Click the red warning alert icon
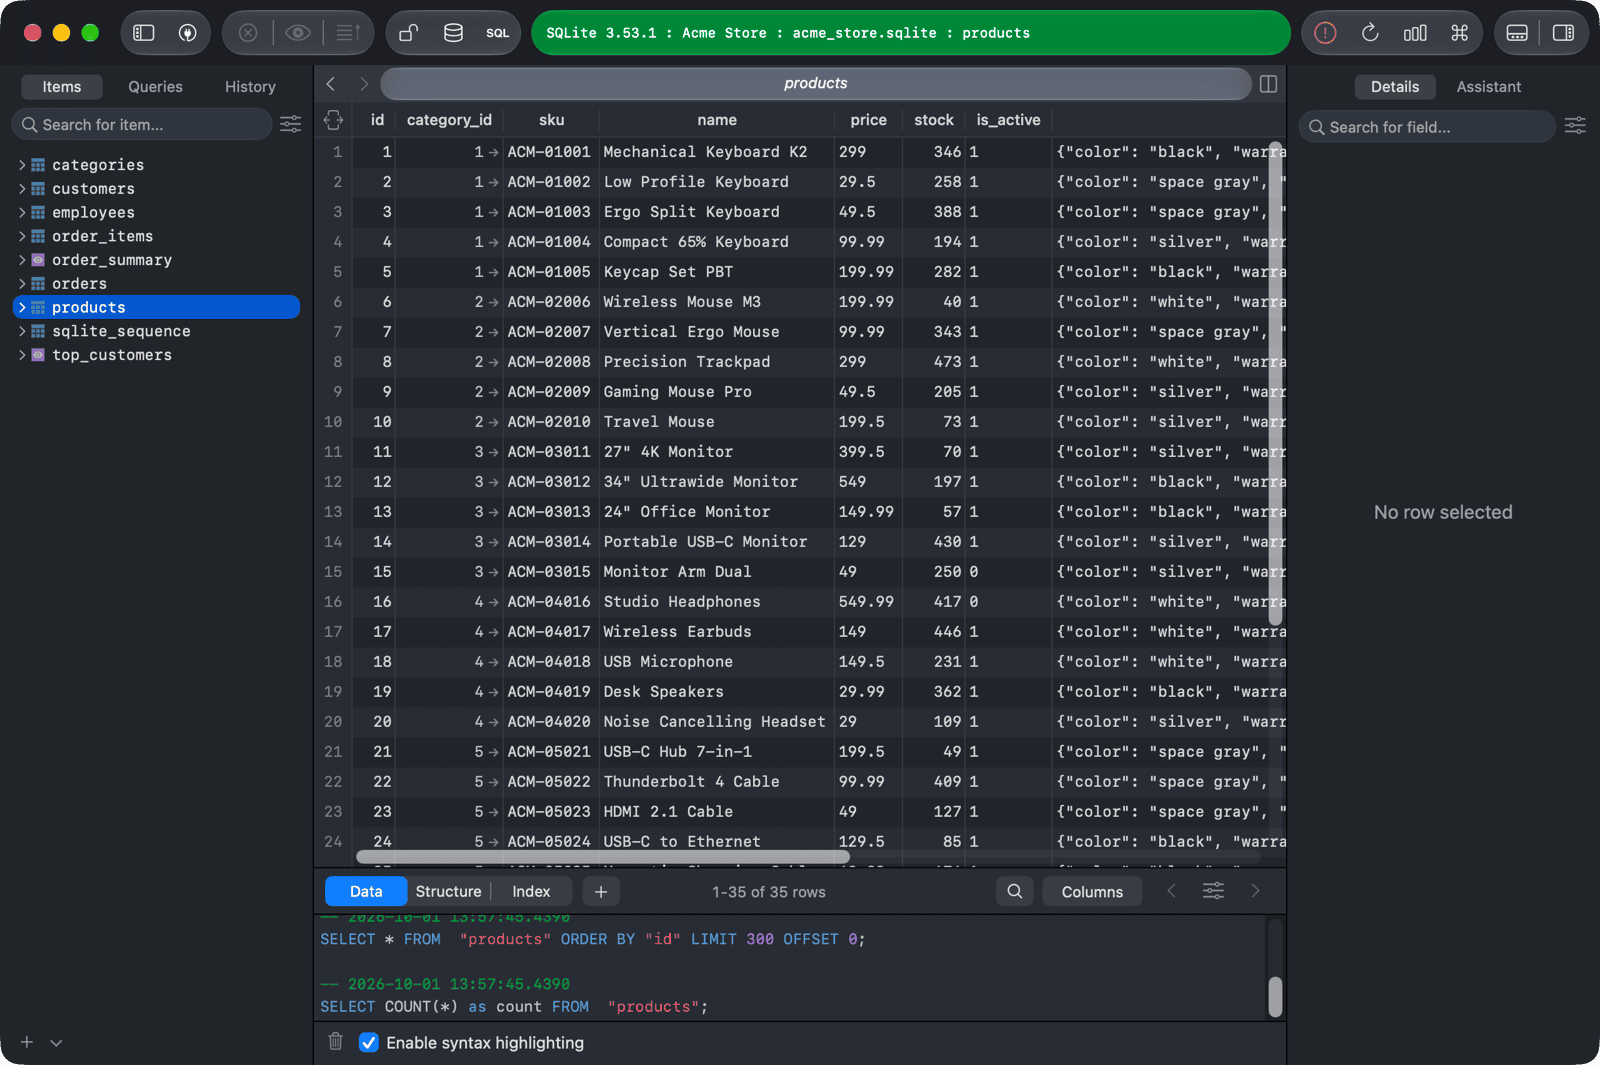Screen dimensions: 1600x1065 click(x=1325, y=33)
